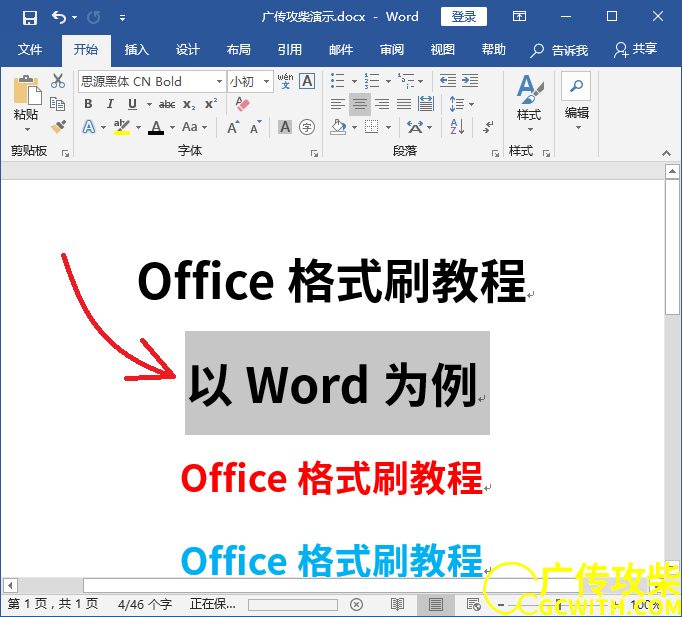Screen dimensions: 682x617
Task: Toggle underline formatting
Action: (133, 104)
